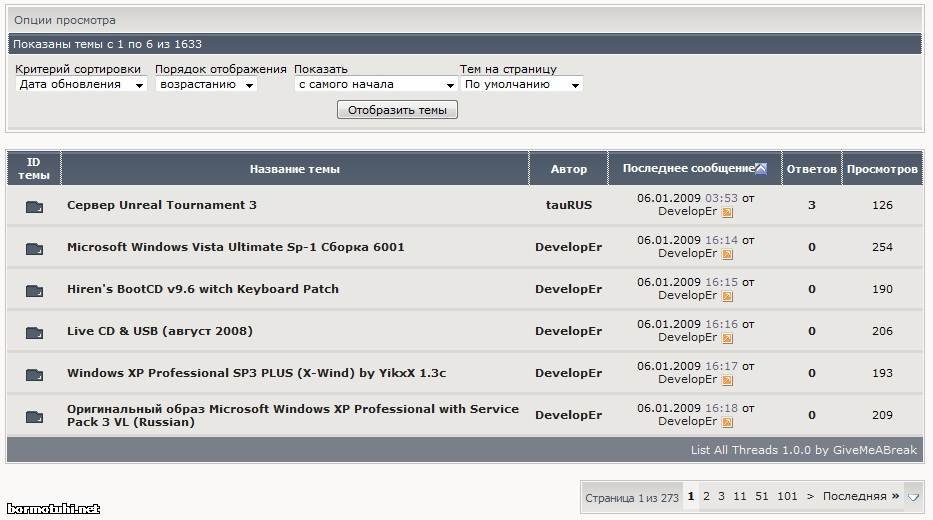Sort by ID темы column header

[34, 169]
